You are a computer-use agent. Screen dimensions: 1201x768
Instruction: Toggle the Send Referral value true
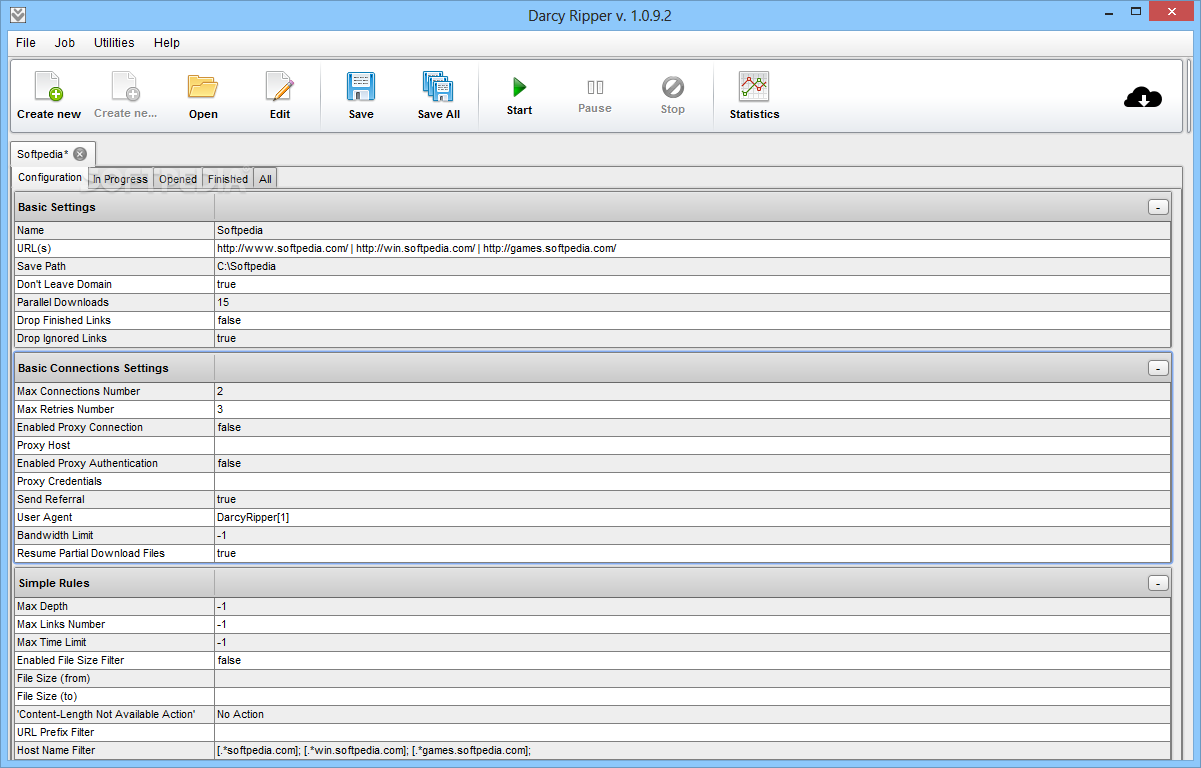point(692,499)
